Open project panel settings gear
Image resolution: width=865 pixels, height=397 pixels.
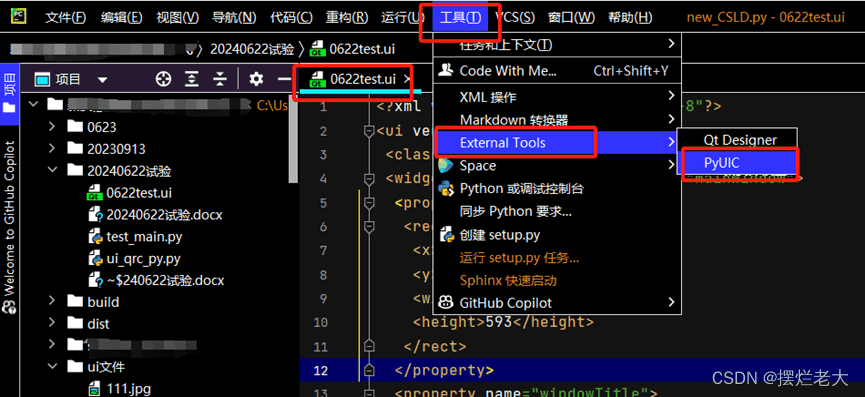pos(256,79)
